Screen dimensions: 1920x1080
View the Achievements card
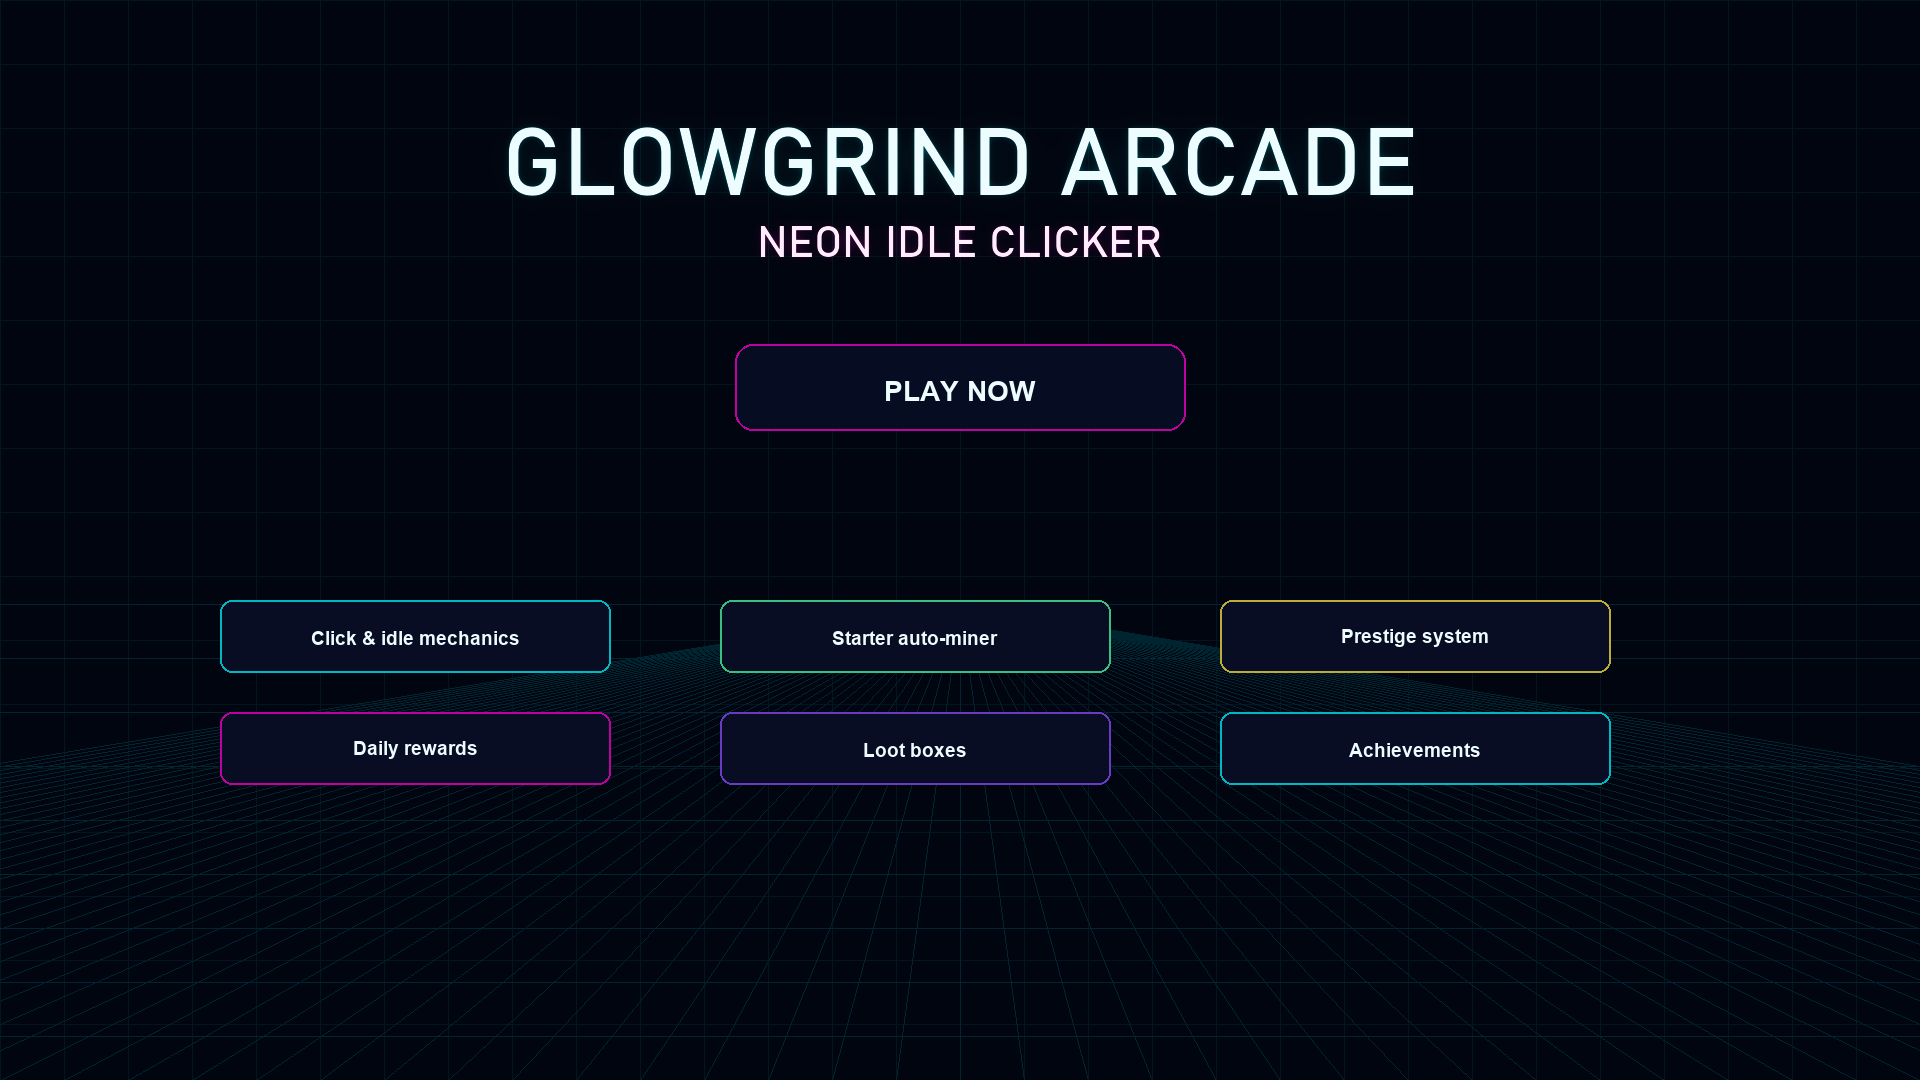coord(1415,749)
